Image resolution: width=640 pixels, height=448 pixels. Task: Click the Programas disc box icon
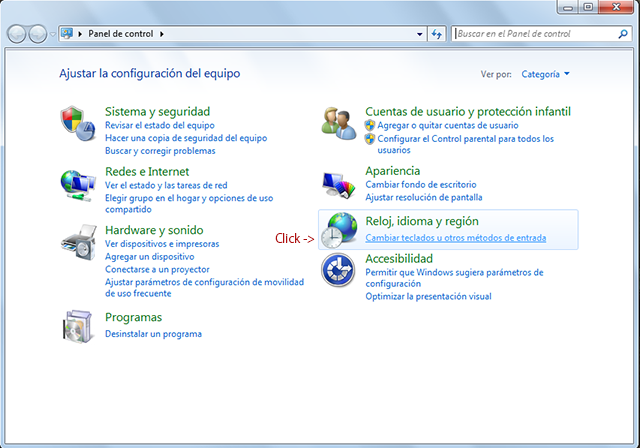(77, 326)
